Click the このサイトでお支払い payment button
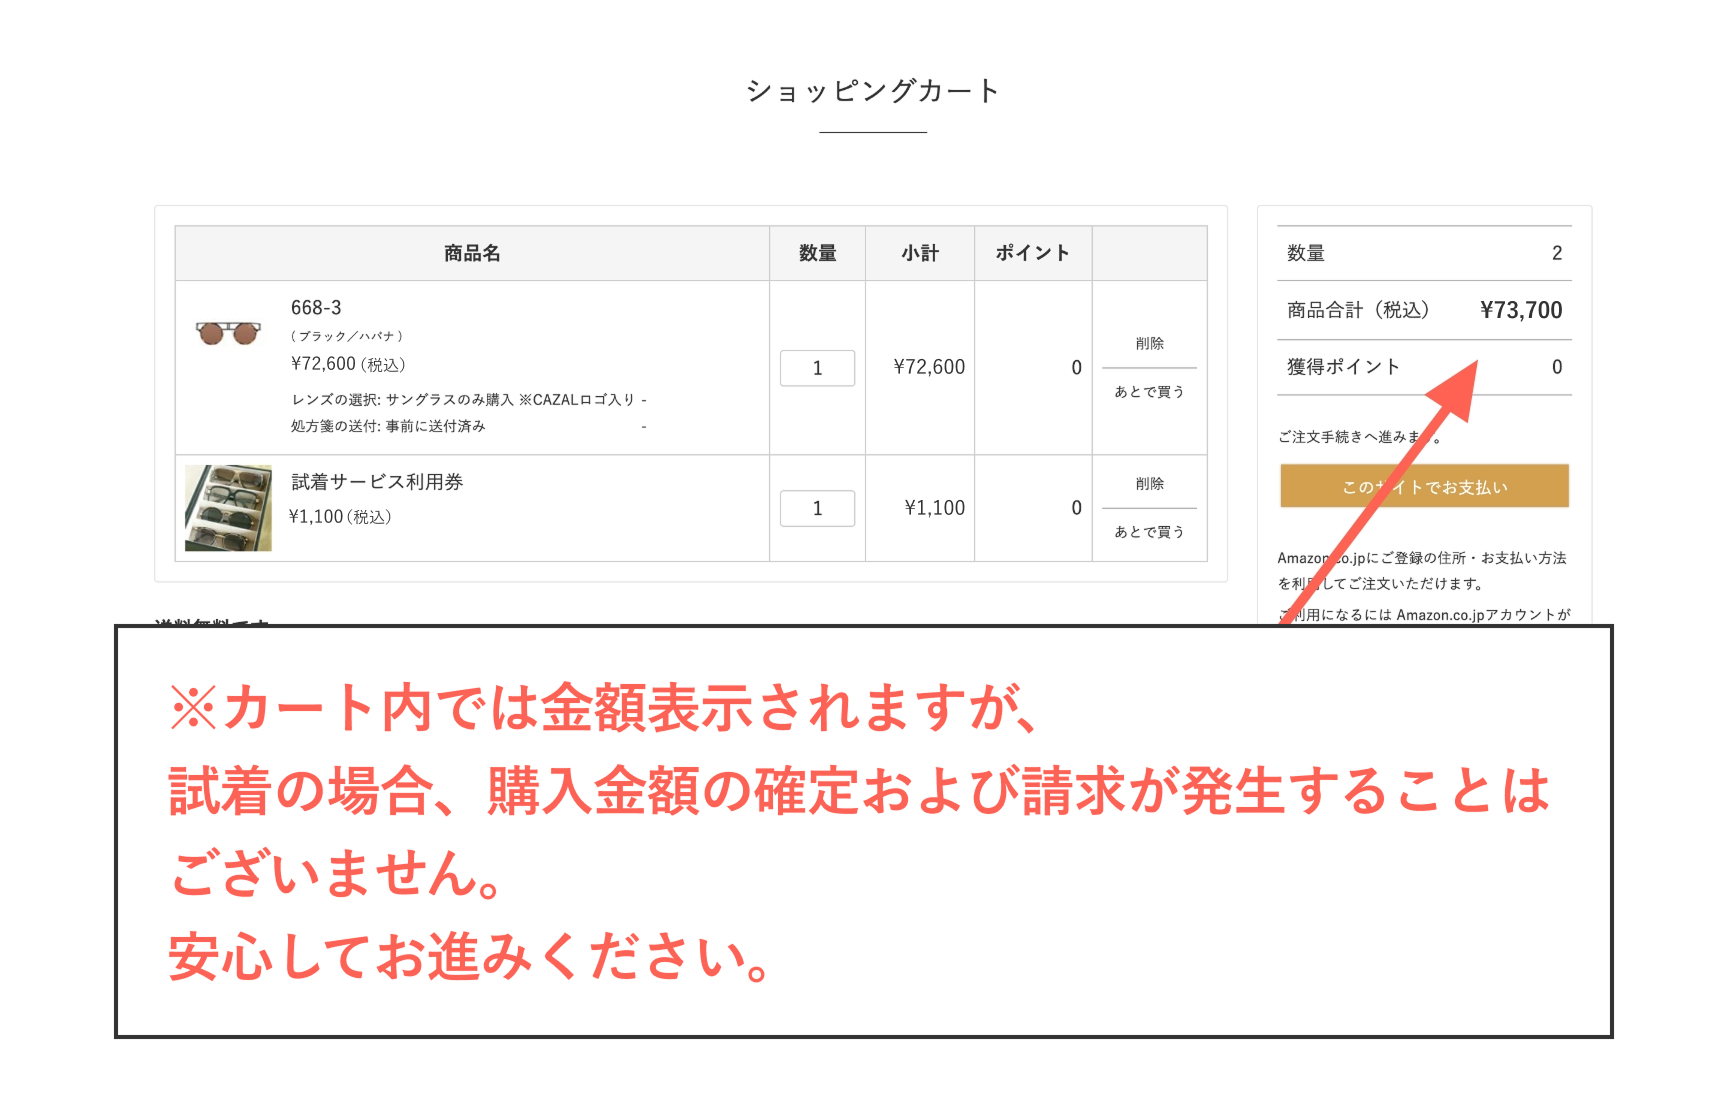 coord(1423,486)
